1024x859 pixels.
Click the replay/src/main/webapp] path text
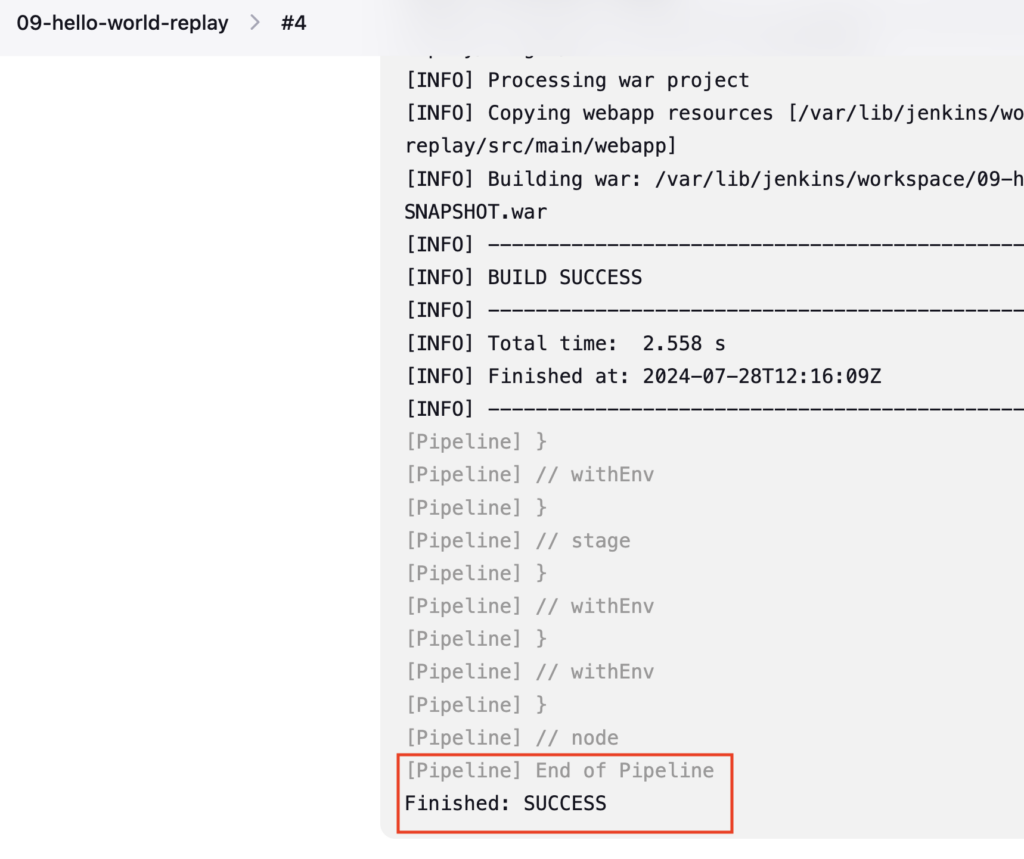click(541, 146)
